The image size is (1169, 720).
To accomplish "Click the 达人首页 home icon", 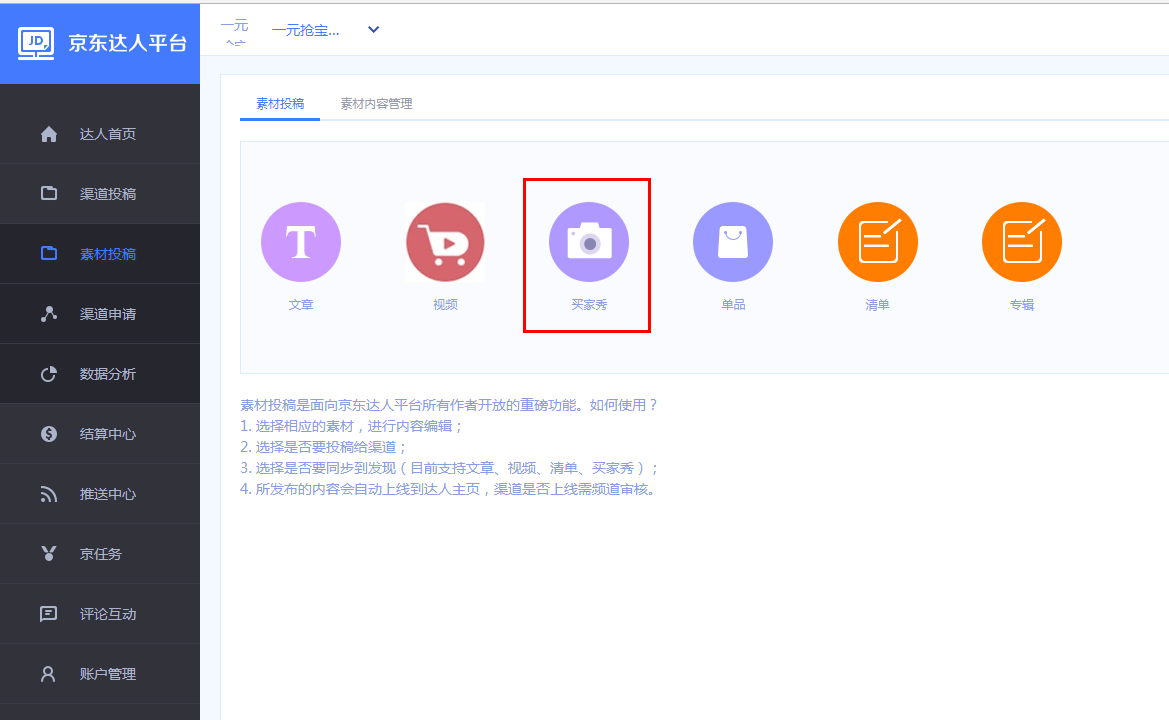I will [x=49, y=134].
